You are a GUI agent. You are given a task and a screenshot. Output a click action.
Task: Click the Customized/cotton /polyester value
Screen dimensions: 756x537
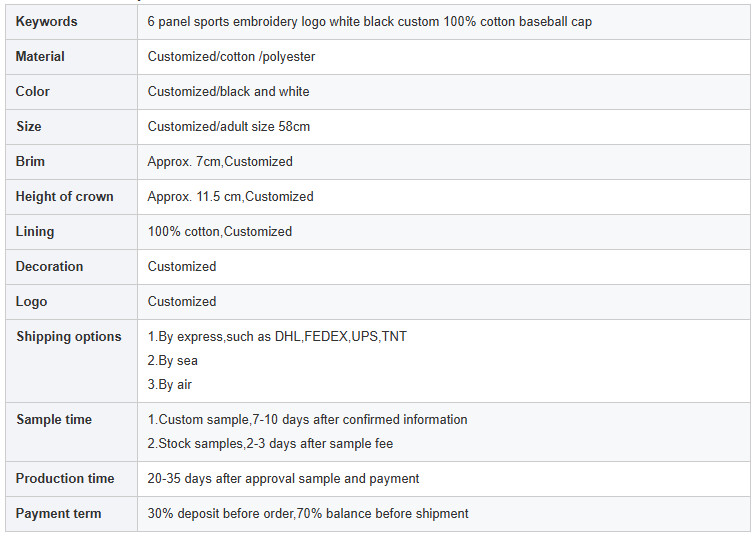click(x=231, y=57)
